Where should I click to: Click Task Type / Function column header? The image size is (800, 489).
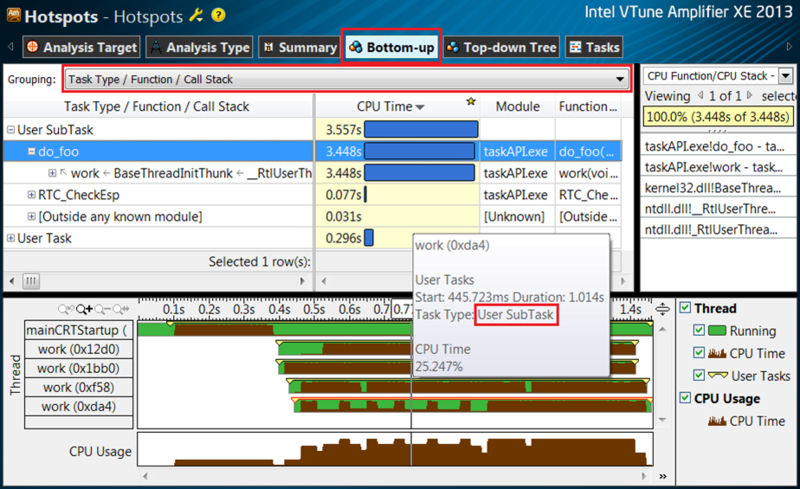coord(158,106)
